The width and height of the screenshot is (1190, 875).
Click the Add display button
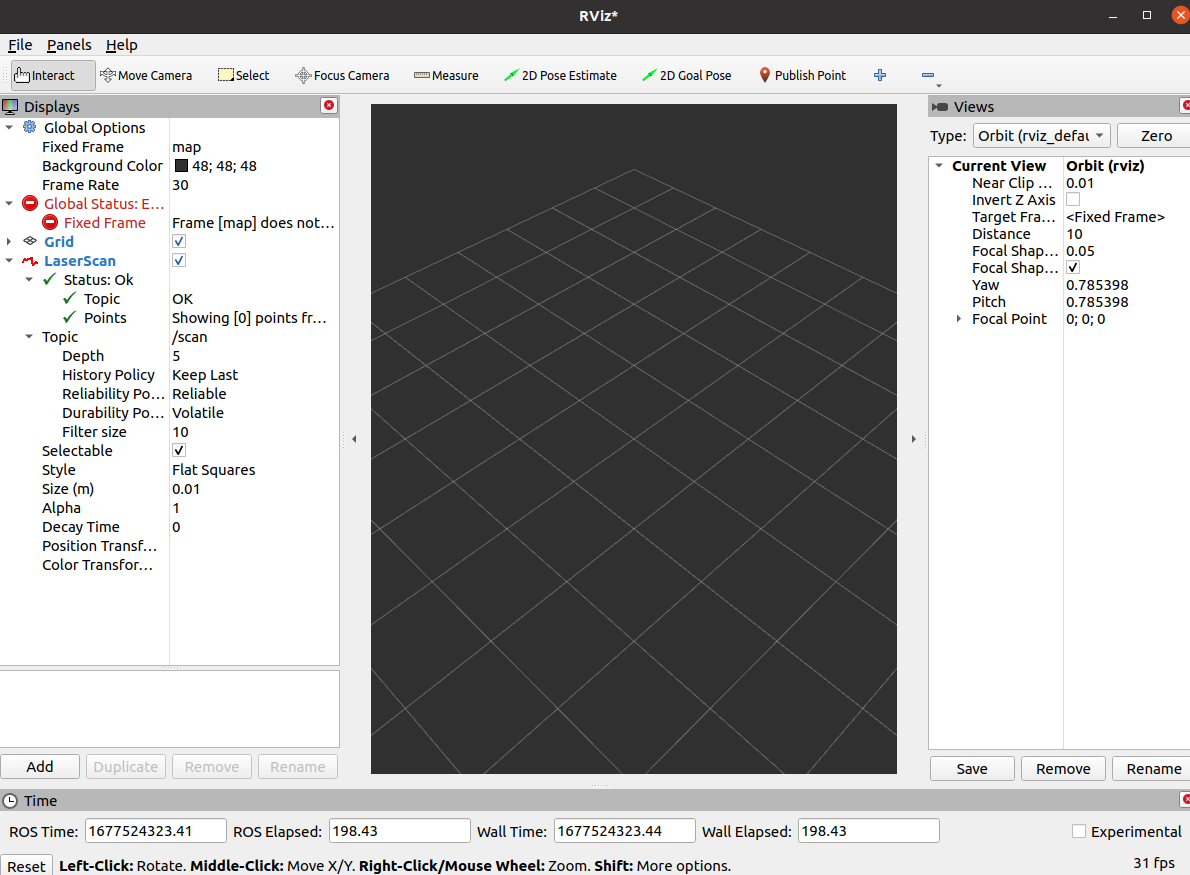point(39,766)
